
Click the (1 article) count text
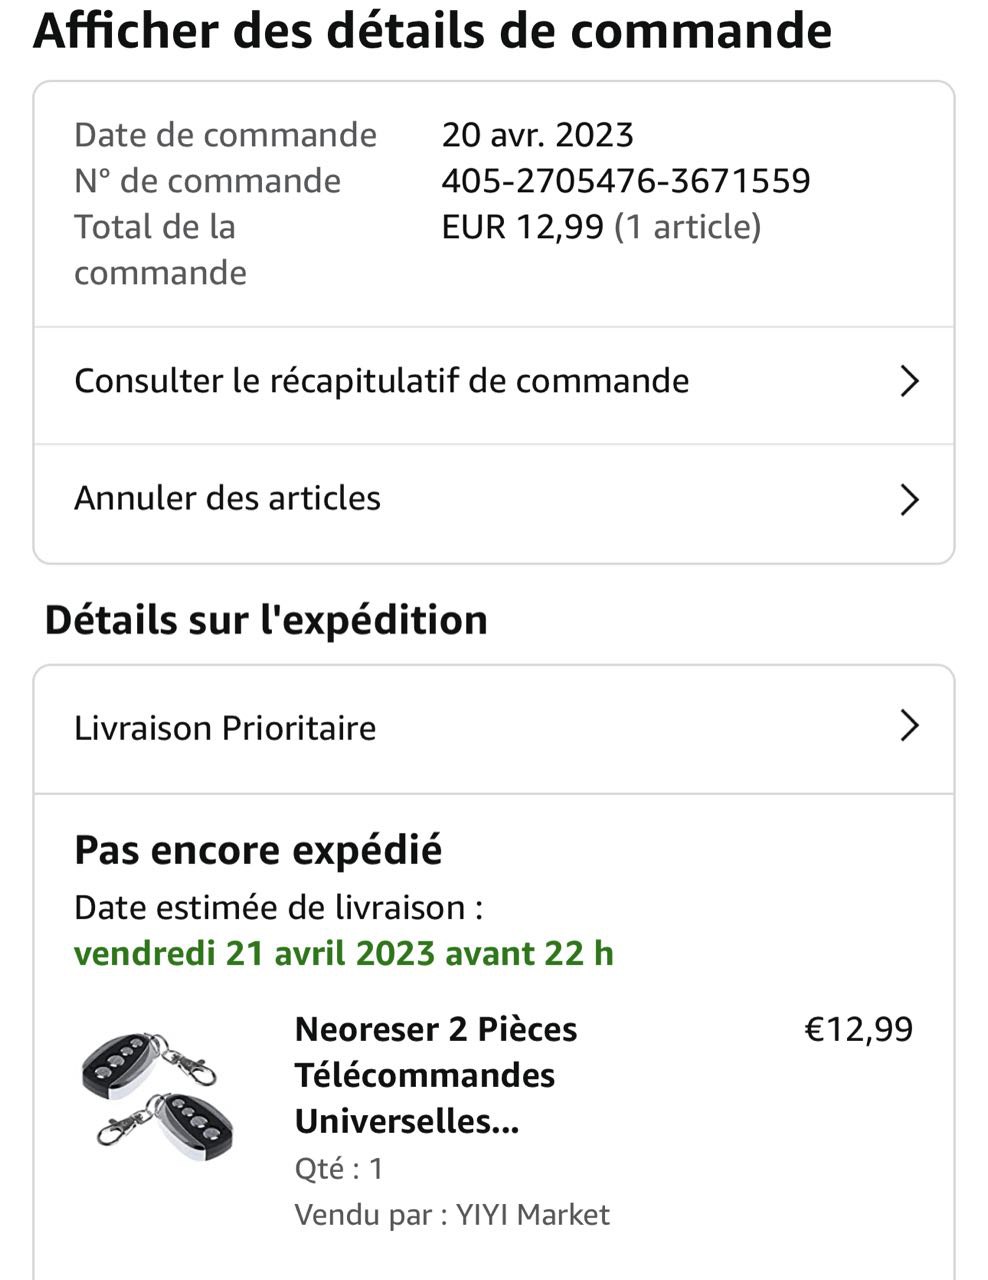point(687,227)
